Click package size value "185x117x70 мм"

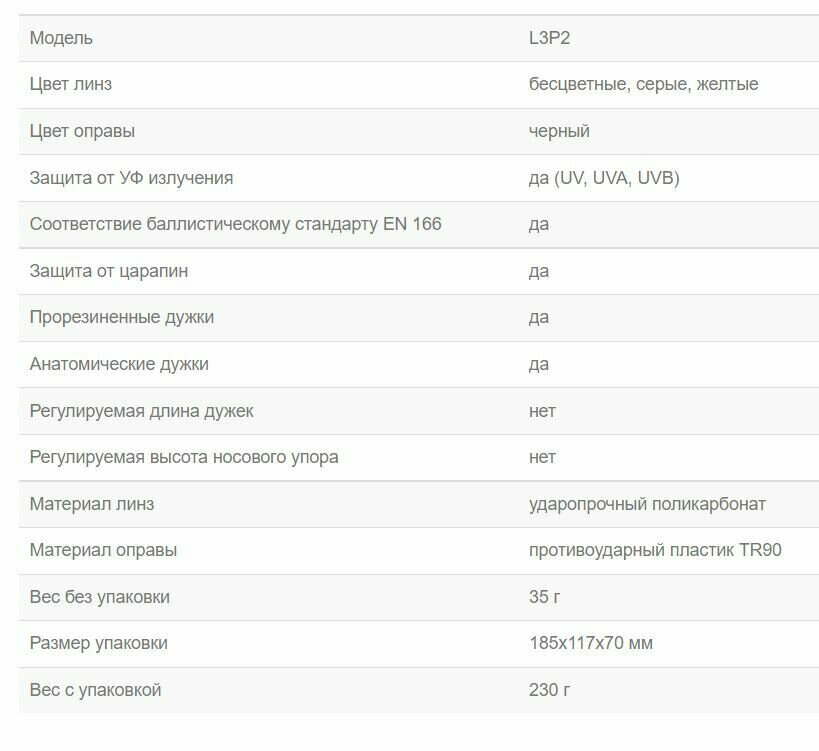(x=590, y=643)
